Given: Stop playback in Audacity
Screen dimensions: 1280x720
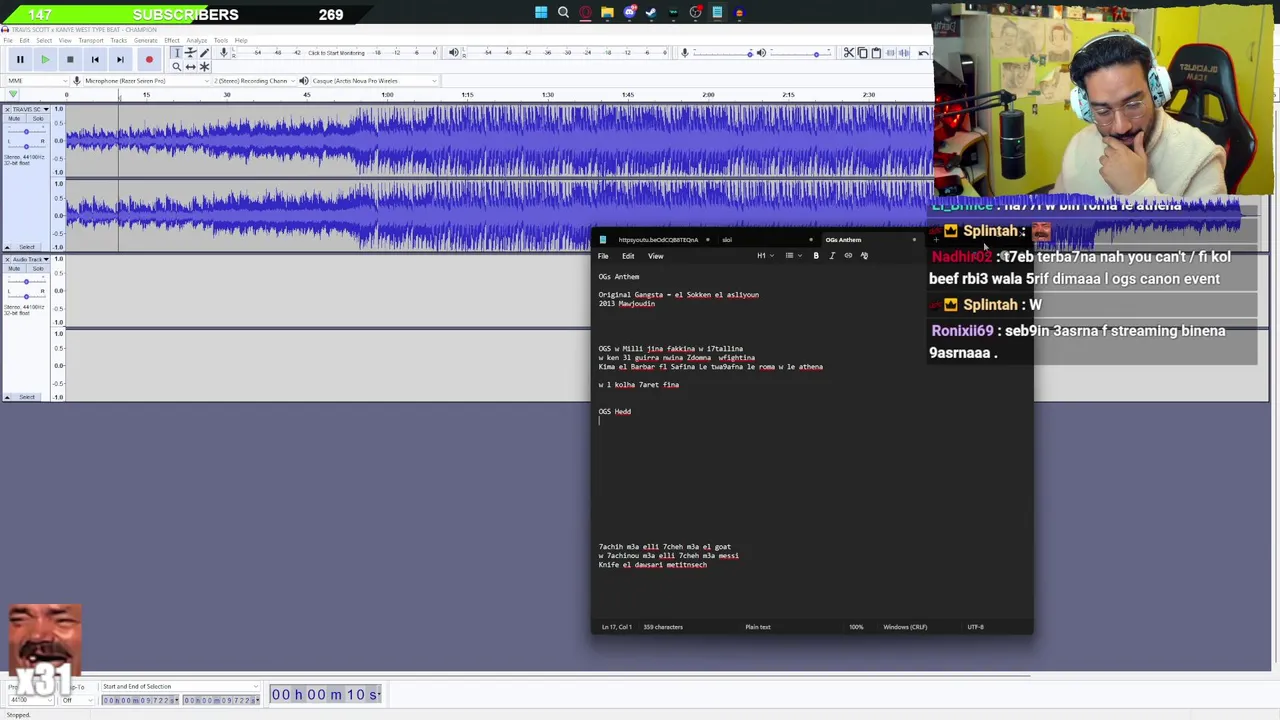Looking at the screenshot, I should (70, 59).
